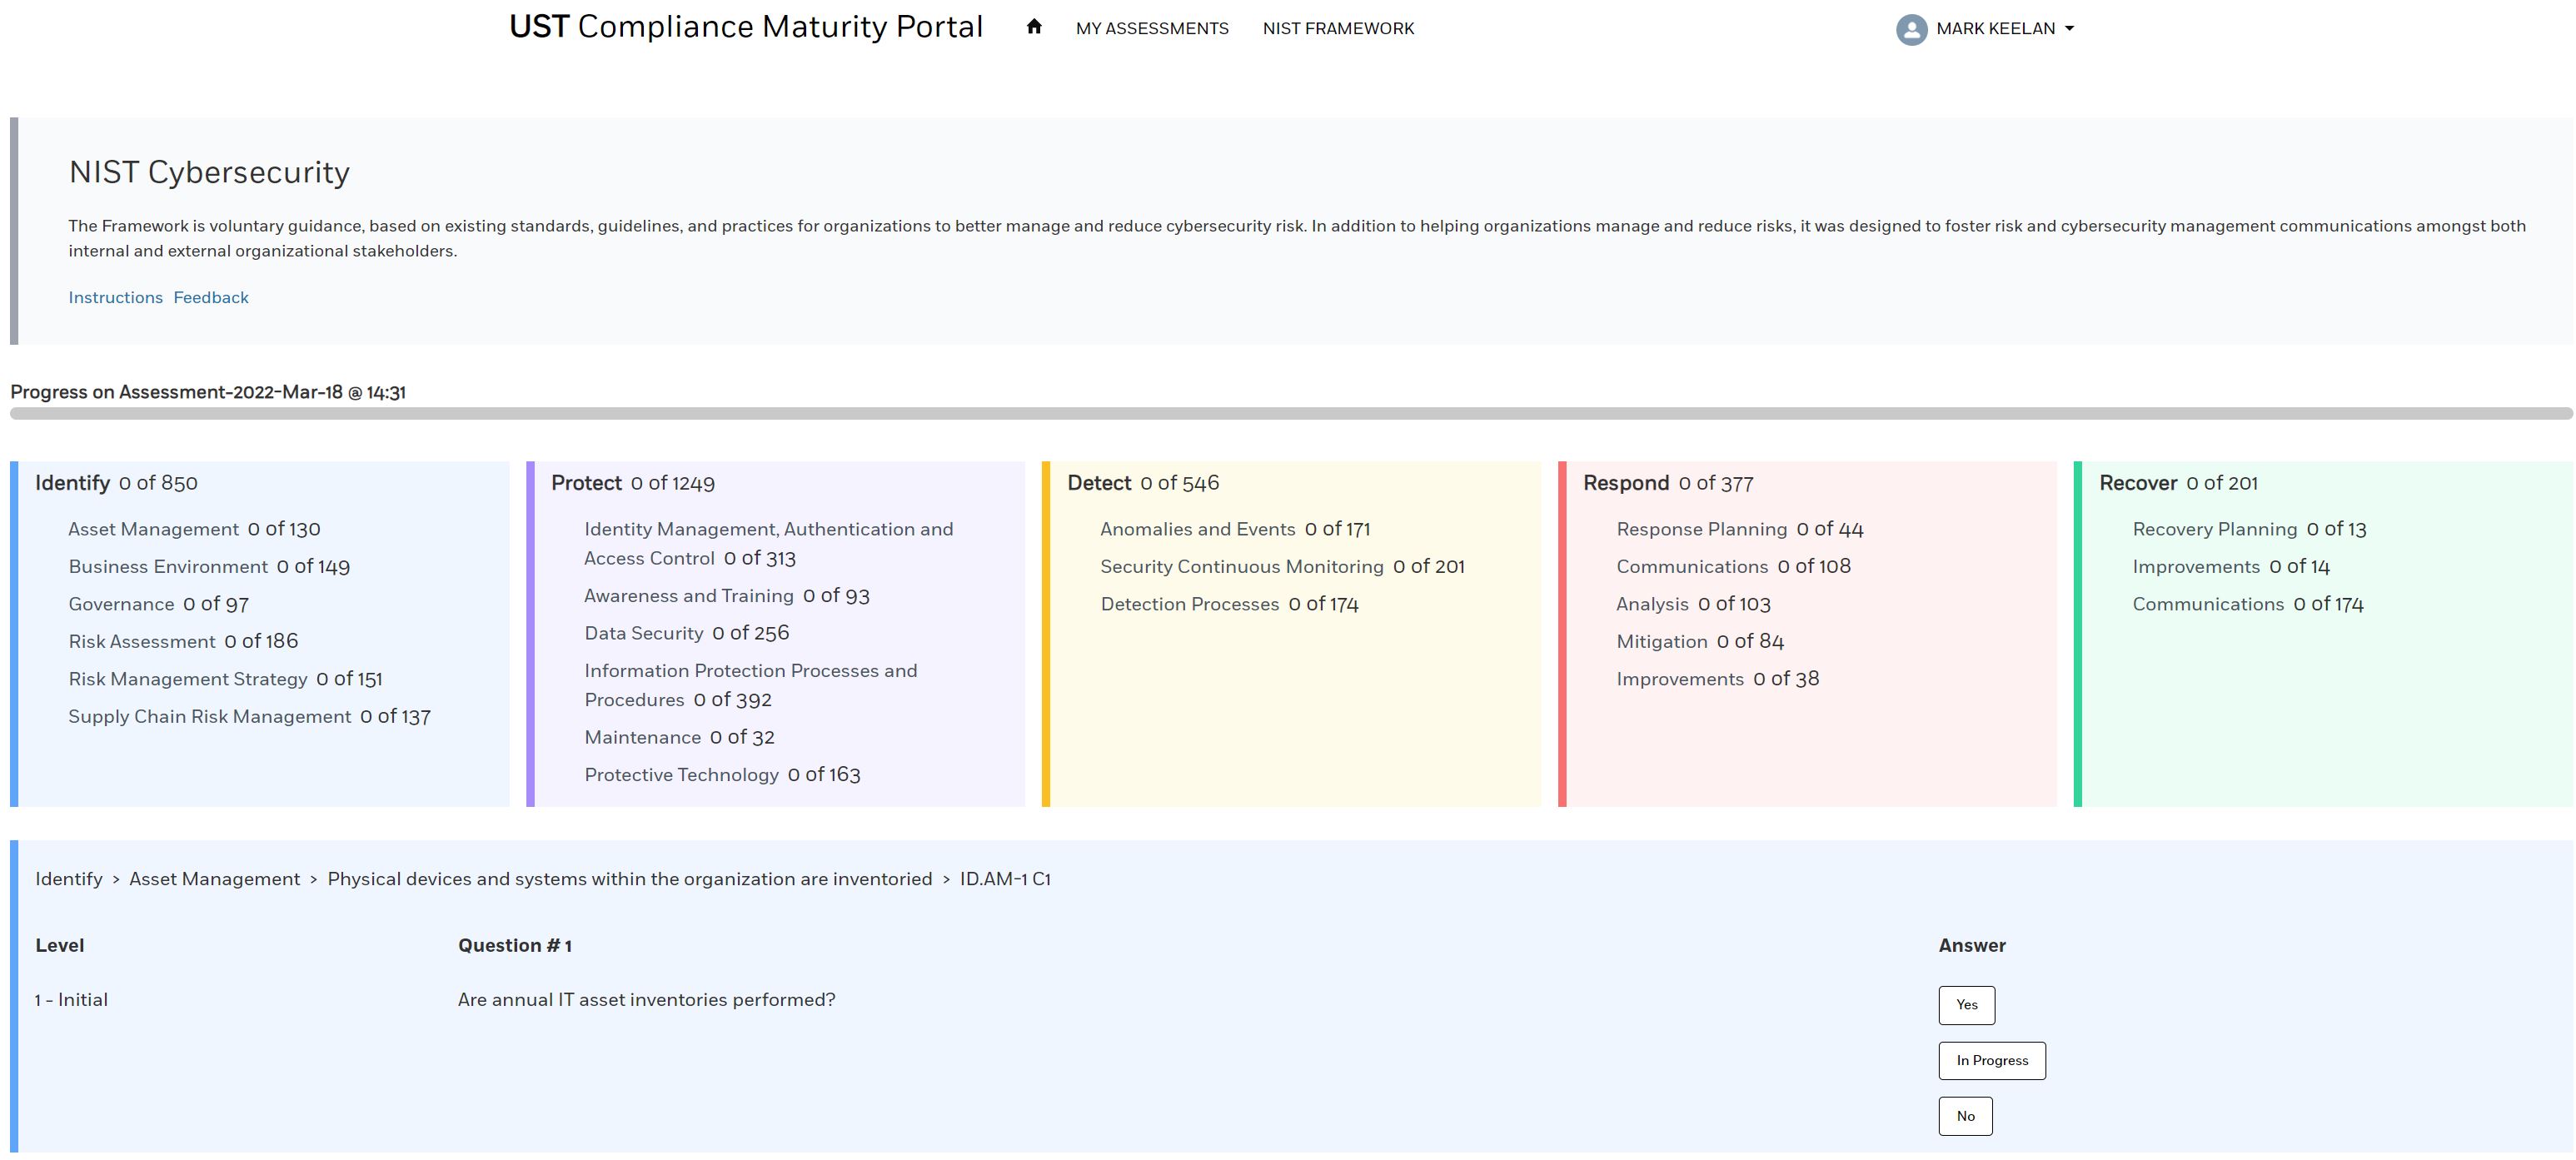Select Security Continuous Monitoring category
2576x1160 pixels.
pyautogui.click(x=1241, y=567)
